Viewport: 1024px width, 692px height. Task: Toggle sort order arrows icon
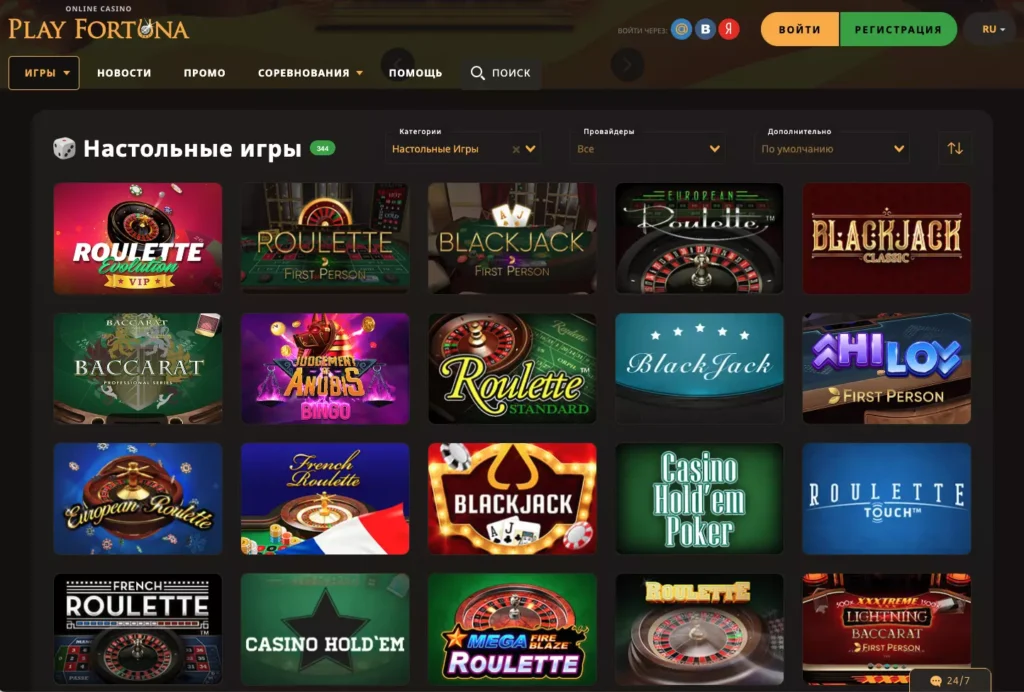coord(955,148)
